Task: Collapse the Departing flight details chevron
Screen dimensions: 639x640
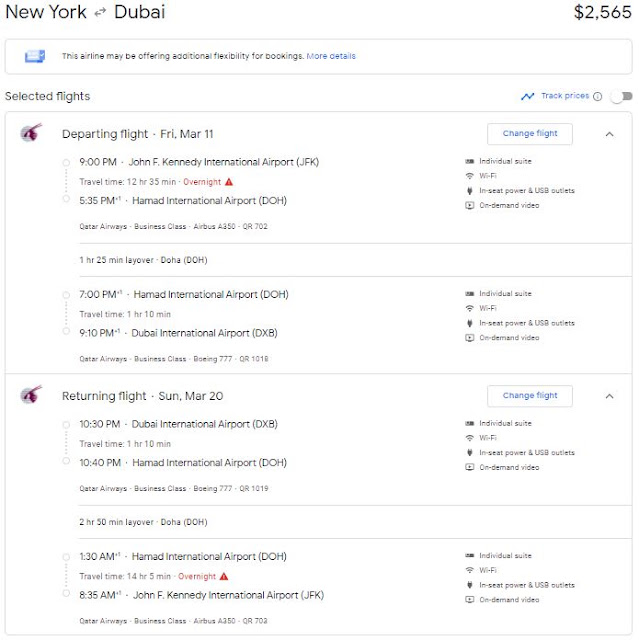Action: tap(610, 134)
